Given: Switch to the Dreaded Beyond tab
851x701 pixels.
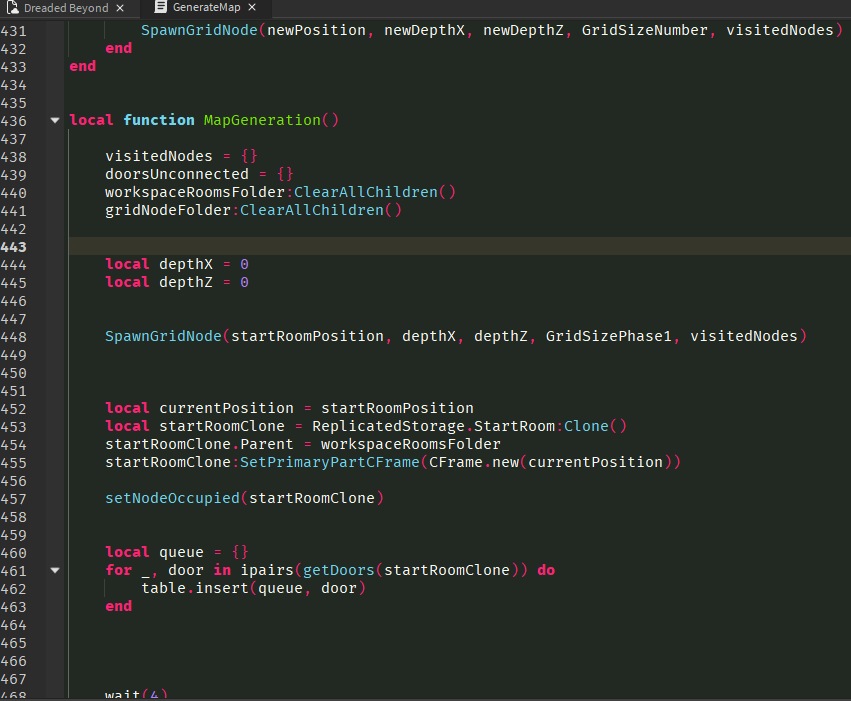Looking at the screenshot, I should (x=66, y=8).
